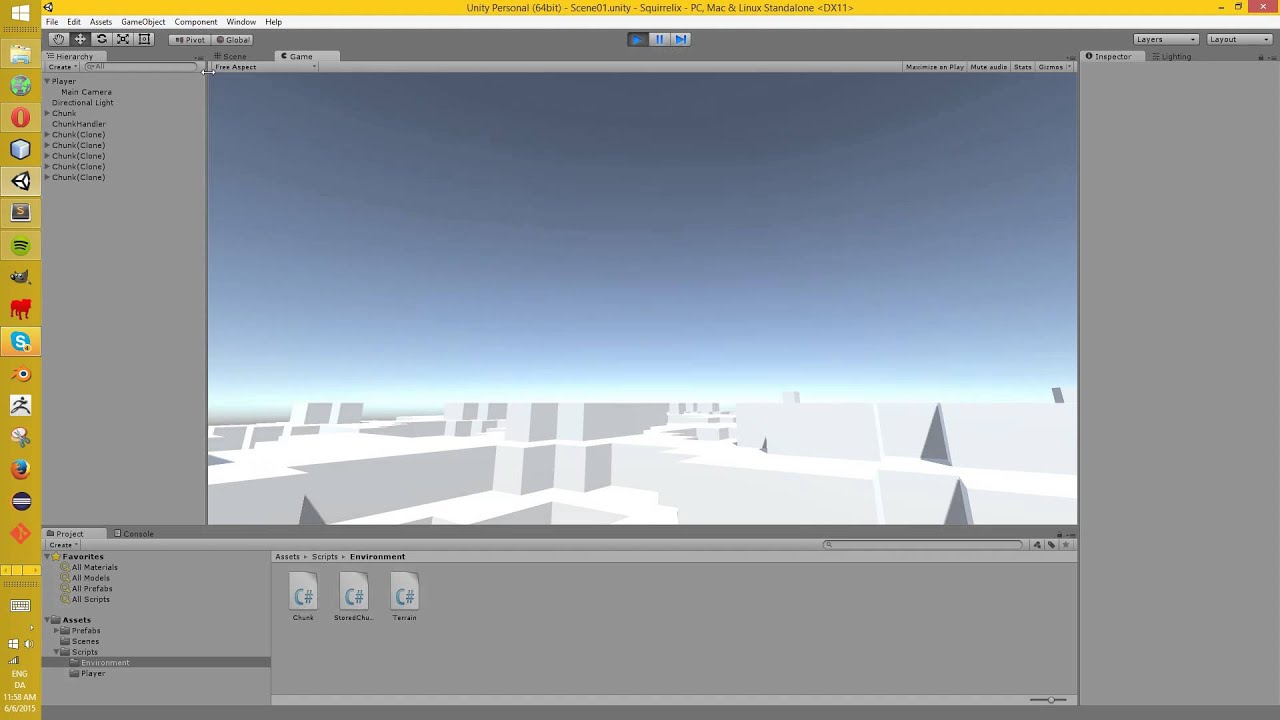
Task: Open the Component menu
Action: click(x=195, y=22)
